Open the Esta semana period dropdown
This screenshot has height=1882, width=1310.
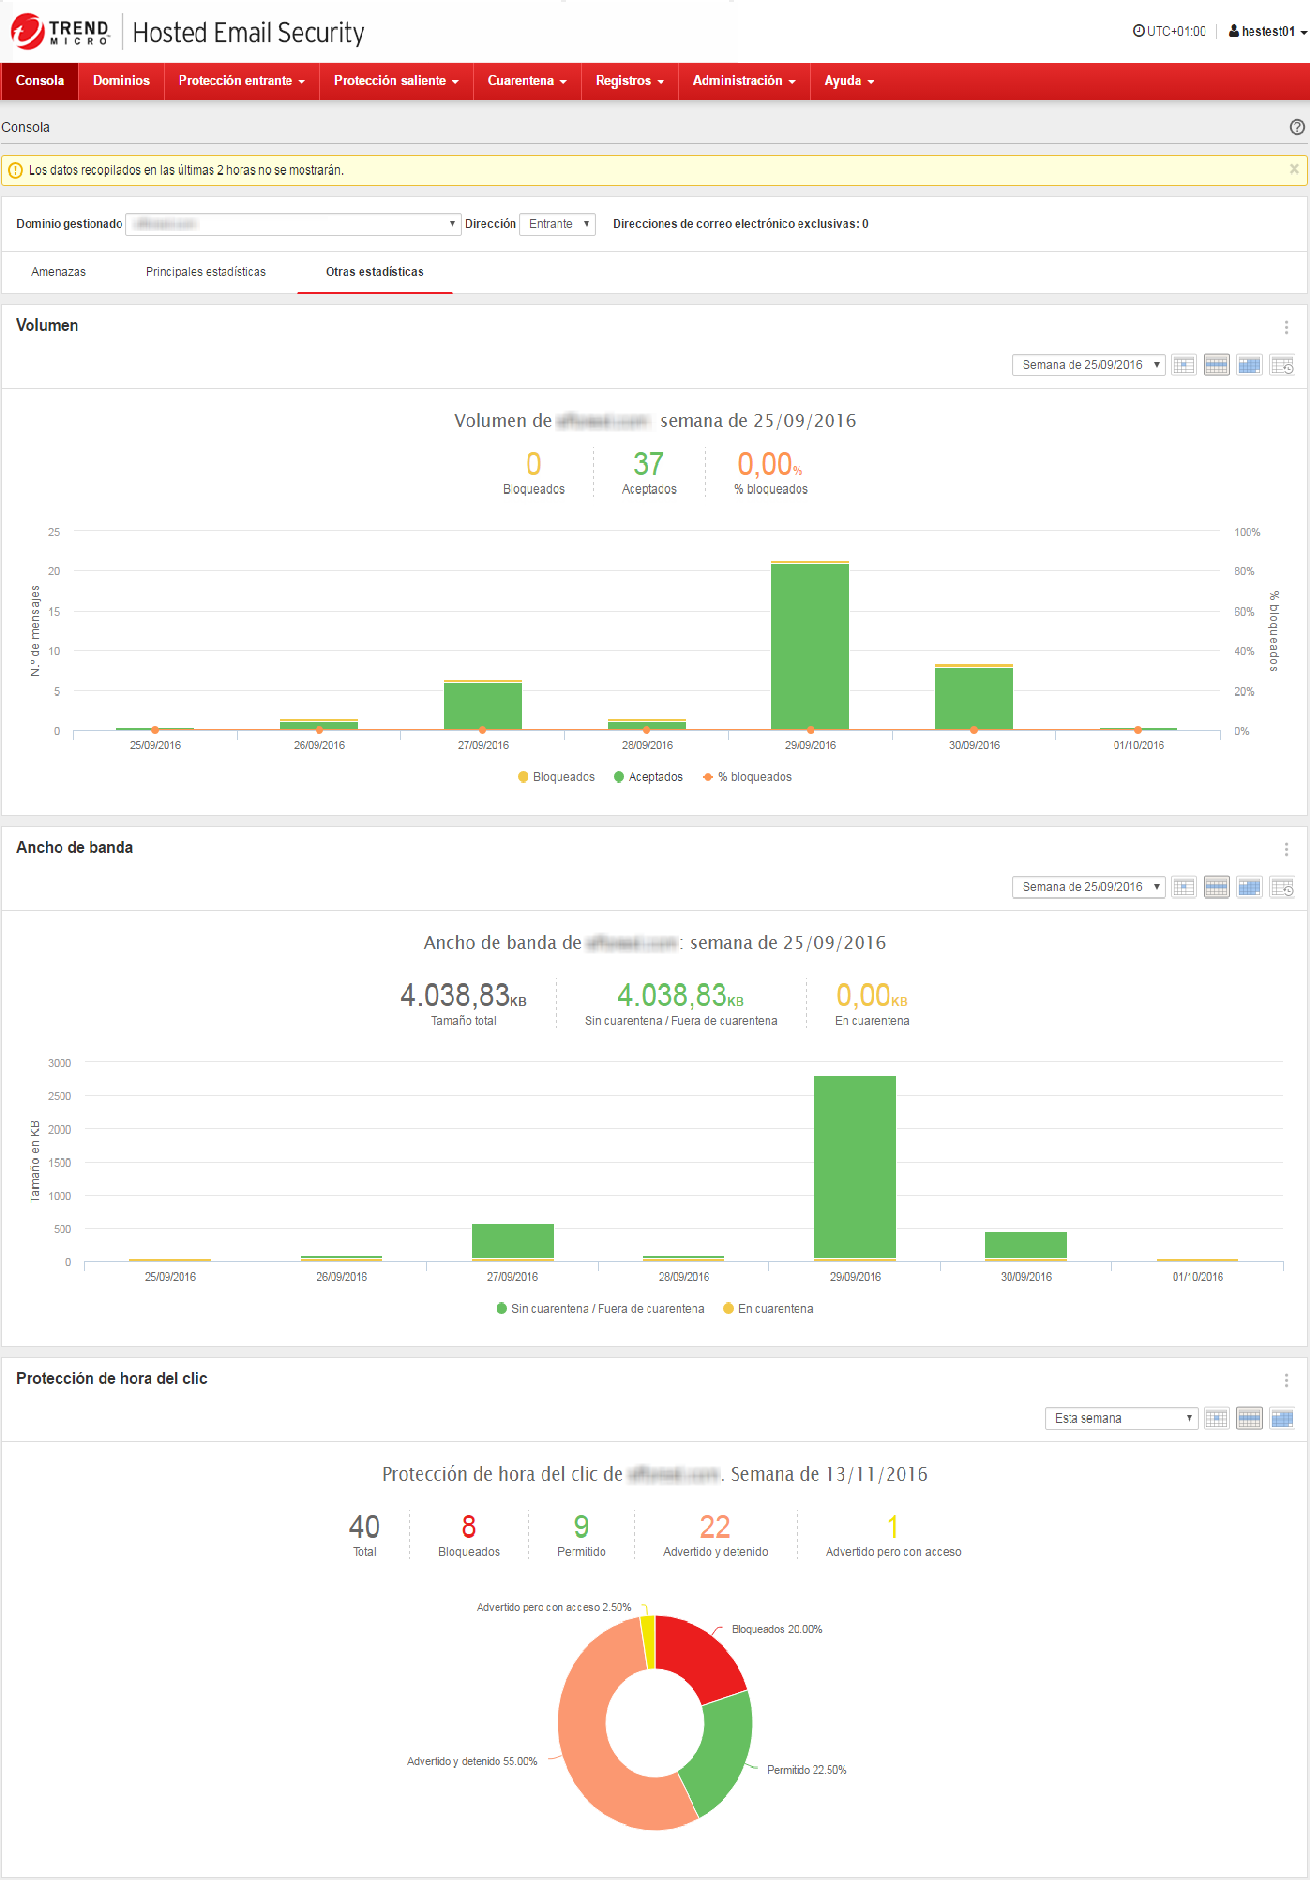(1121, 1418)
